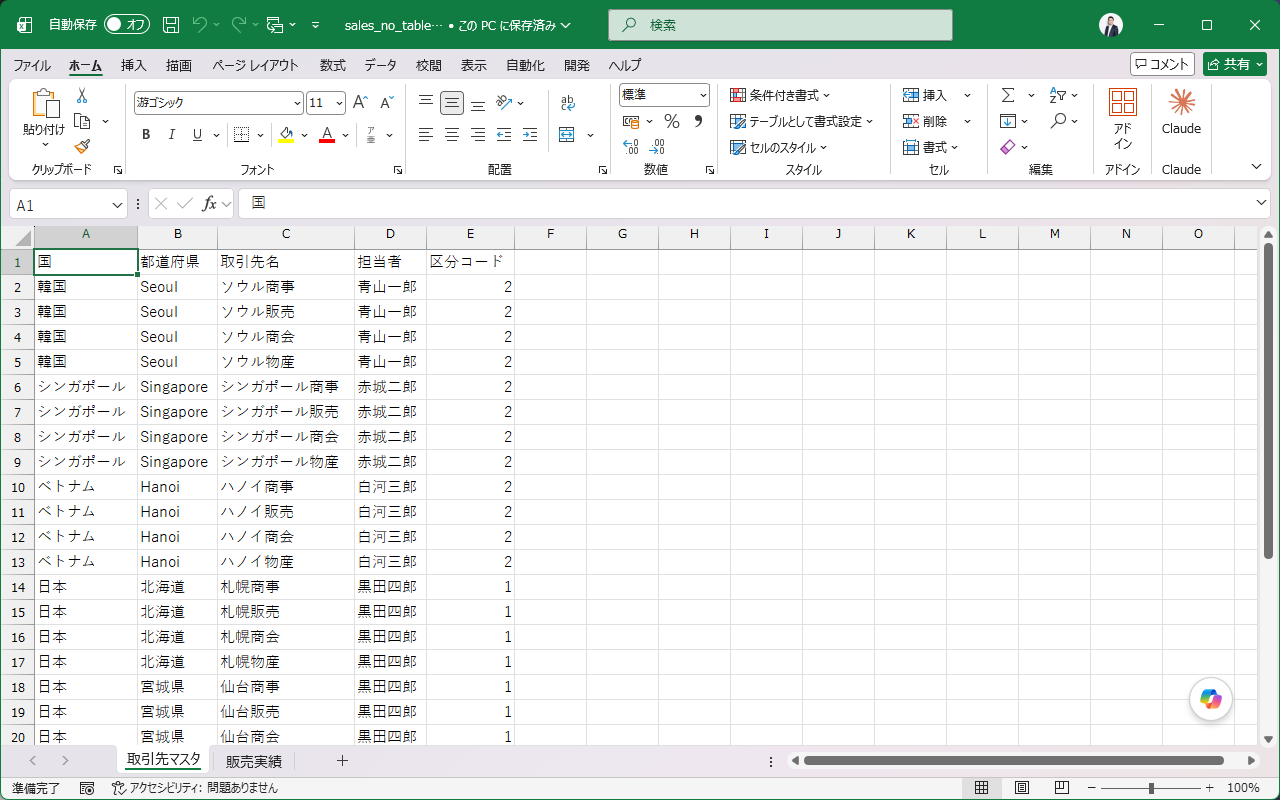The height and width of the screenshot is (800, 1280).
Task: Switch to Page Layout view in status bar
Action: pyautogui.click(x=1022, y=788)
